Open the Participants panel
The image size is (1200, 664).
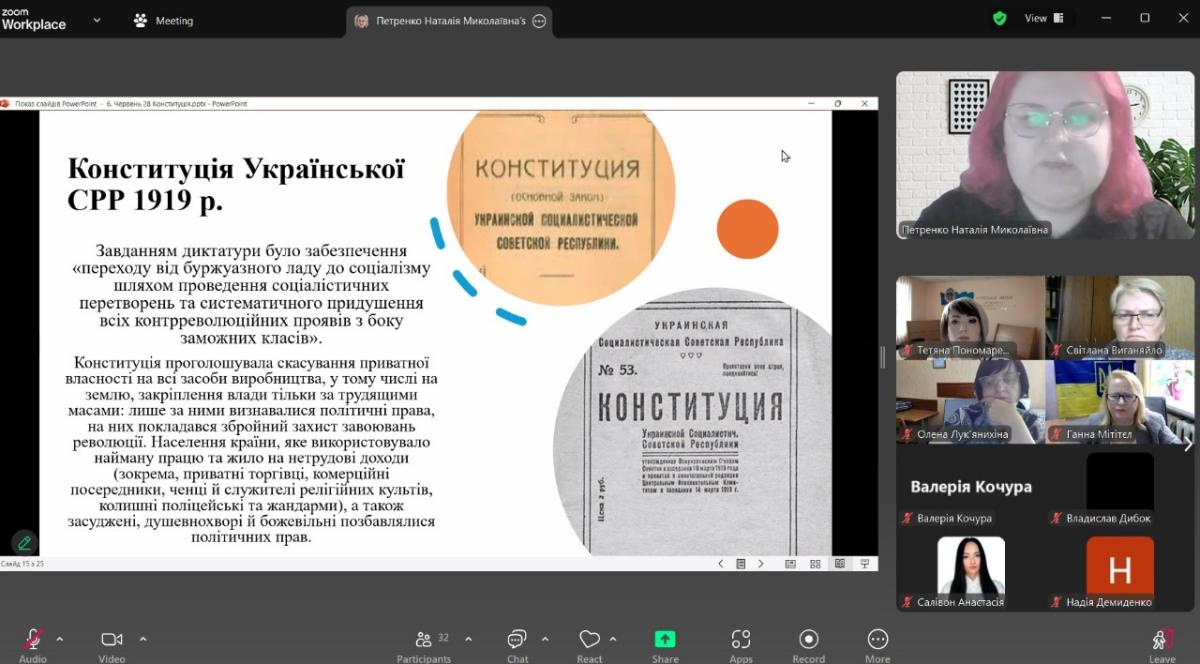pos(424,640)
